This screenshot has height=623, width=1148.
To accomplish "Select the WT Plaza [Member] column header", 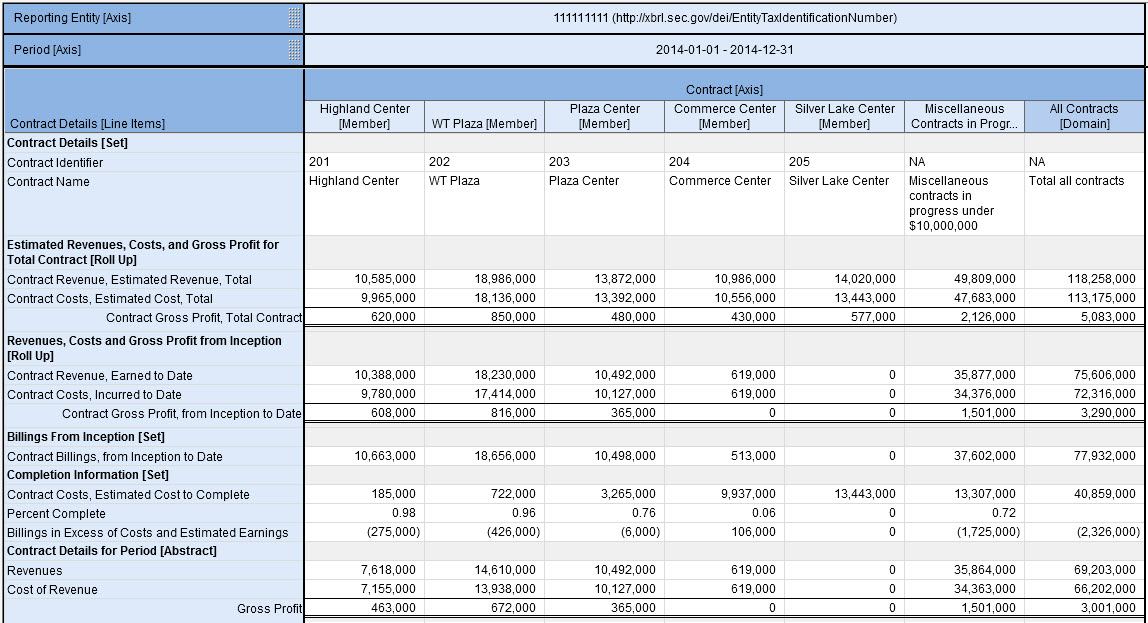I will [x=484, y=124].
